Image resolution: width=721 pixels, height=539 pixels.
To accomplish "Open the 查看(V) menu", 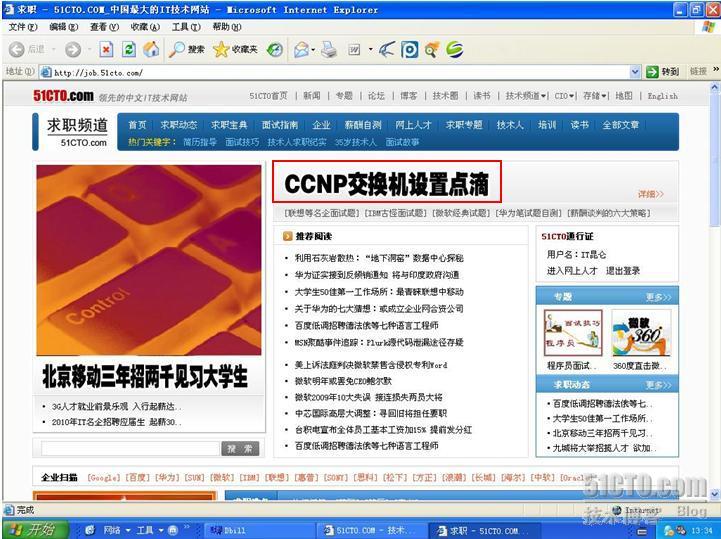I will (x=104, y=27).
